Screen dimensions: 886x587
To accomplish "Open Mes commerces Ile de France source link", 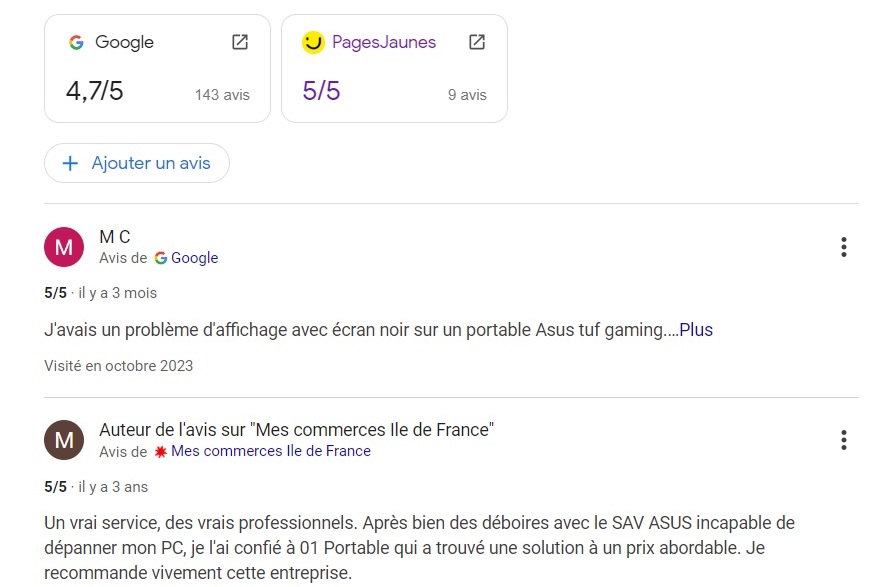I will tap(270, 452).
